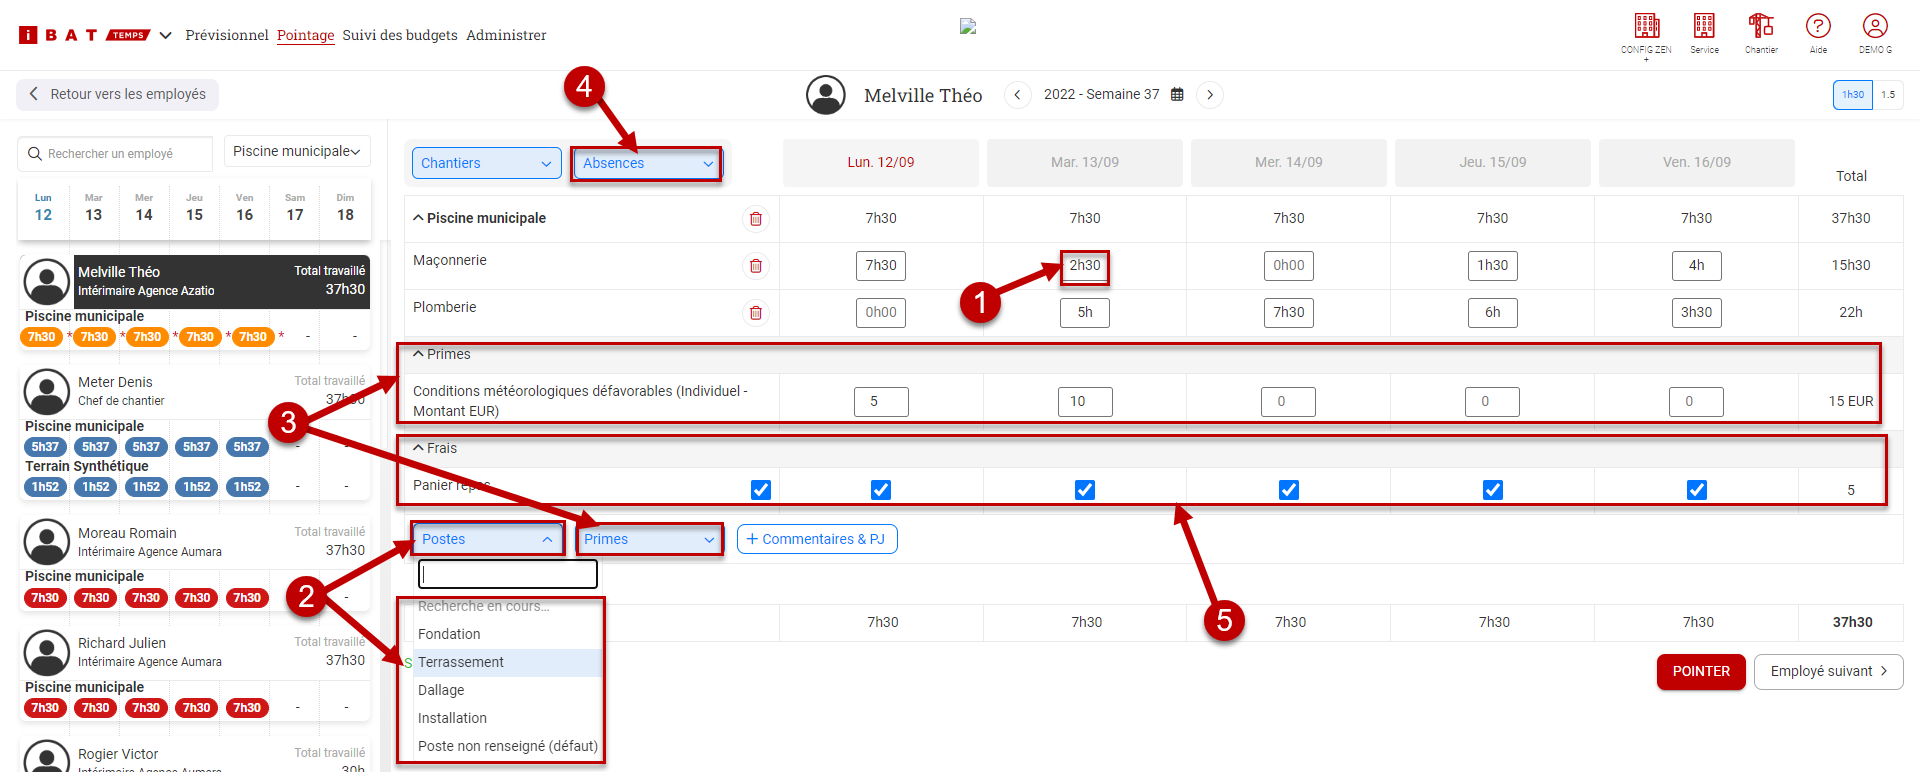Open the CONFIG ZEN building icon
This screenshot has height=772, width=1920.
click(1646, 27)
